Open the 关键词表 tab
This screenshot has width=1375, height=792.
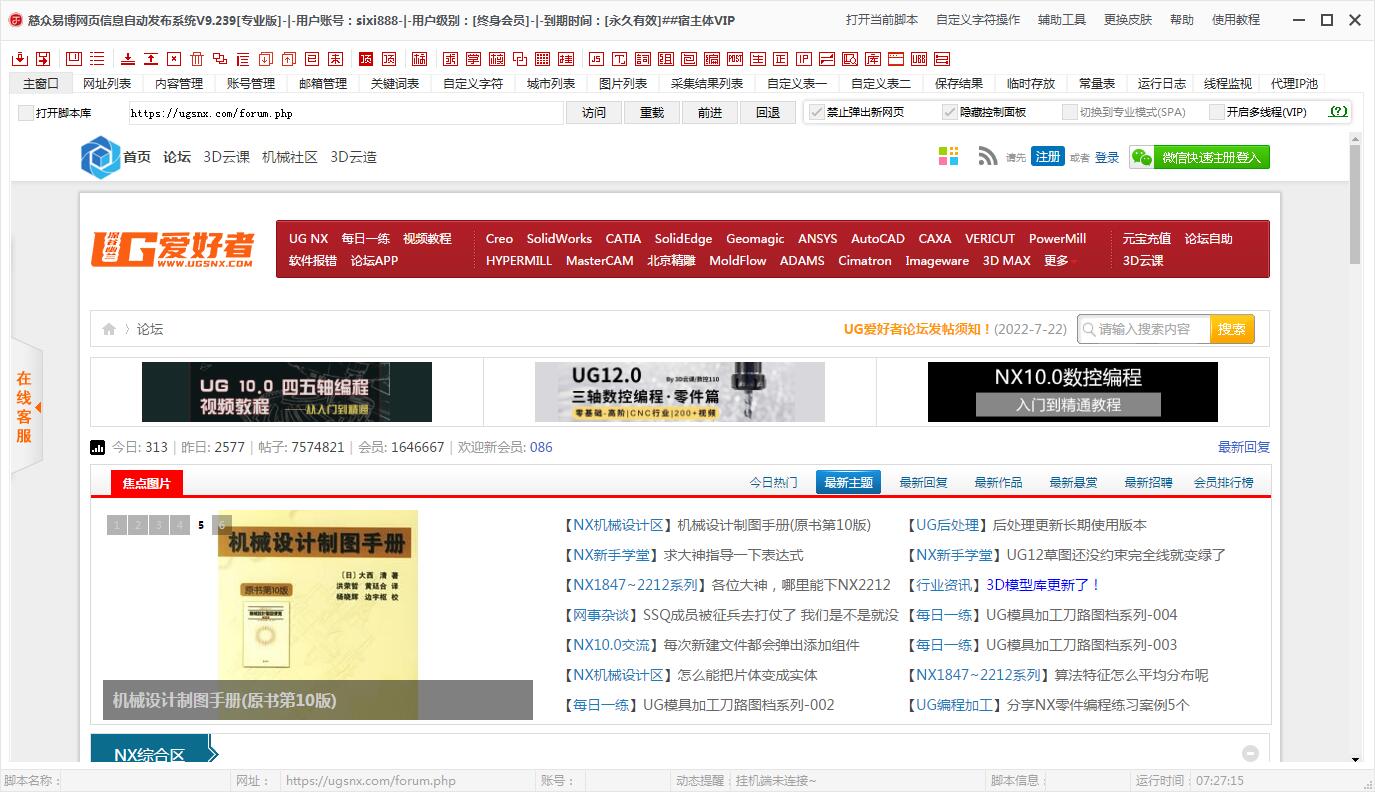[x=395, y=84]
